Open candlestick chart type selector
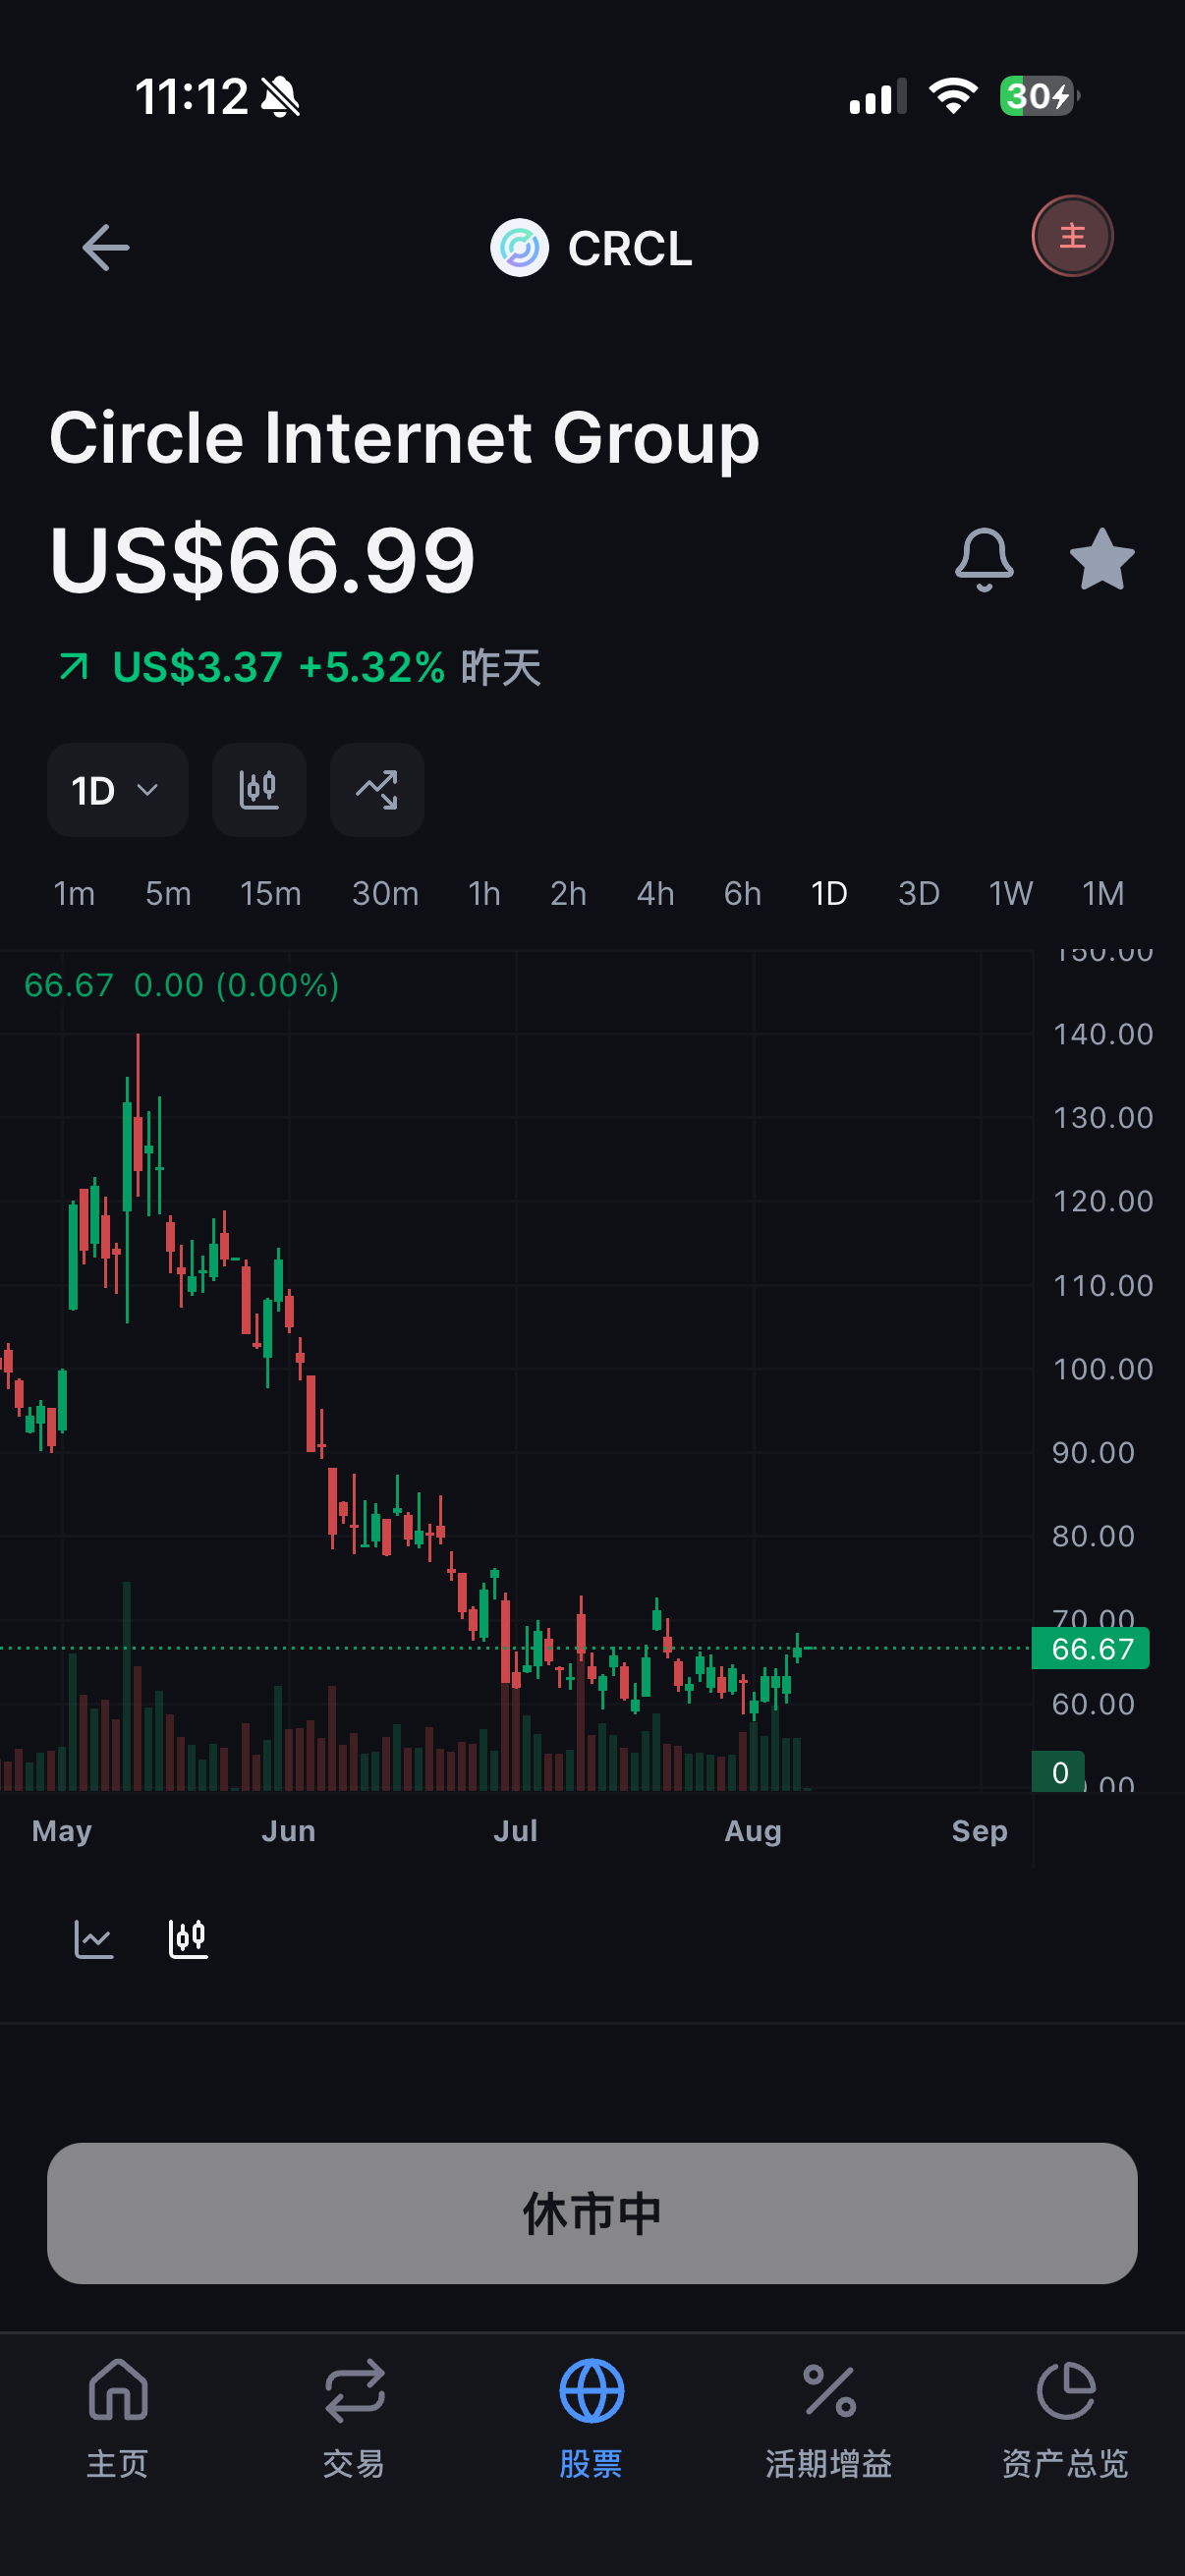The width and height of the screenshot is (1185, 2576). [259, 790]
